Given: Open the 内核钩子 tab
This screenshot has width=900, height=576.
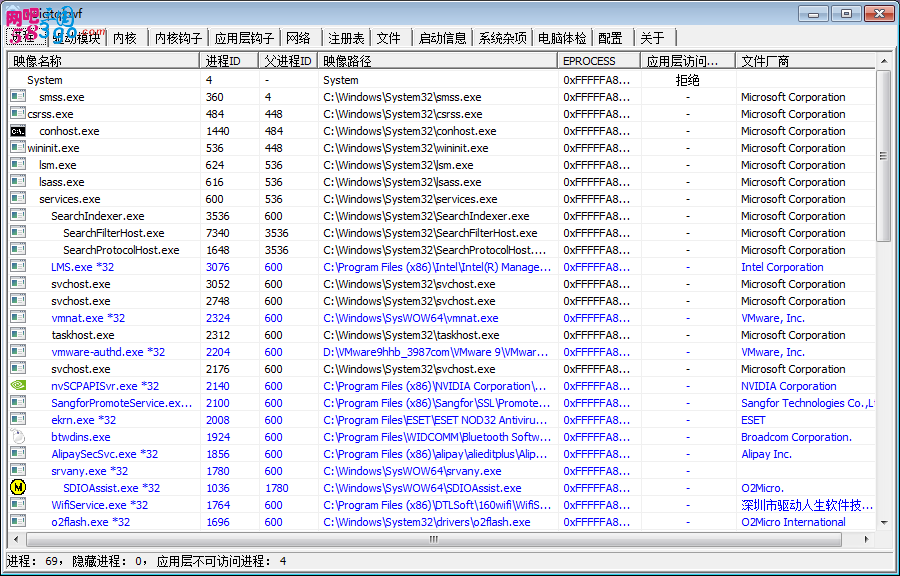Looking at the screenshot, I should 179,38.
